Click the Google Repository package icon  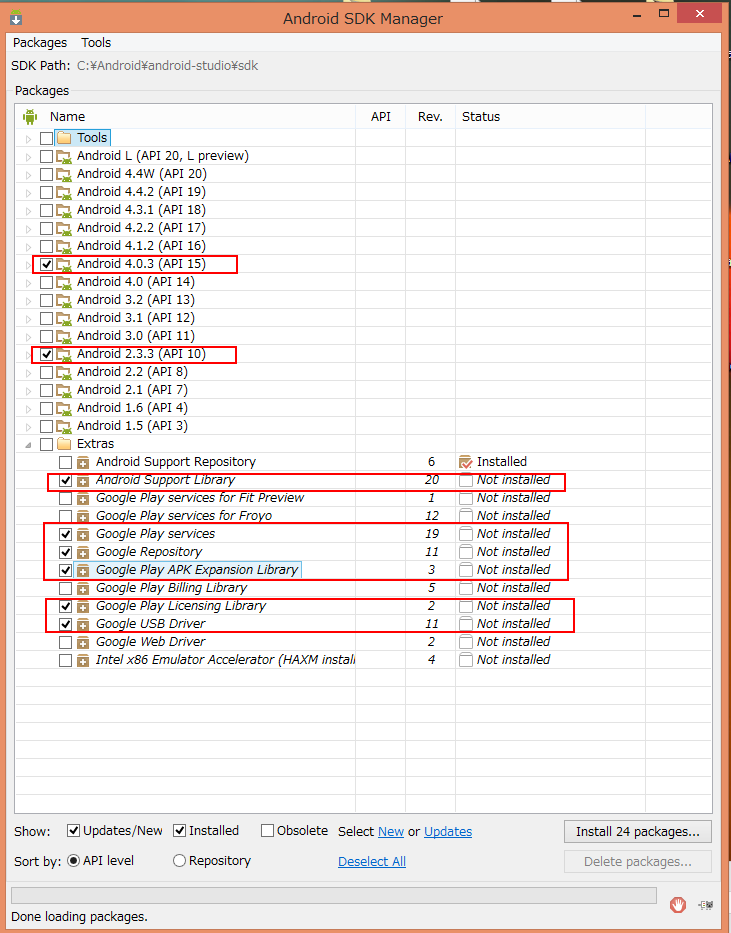point(83,552)
